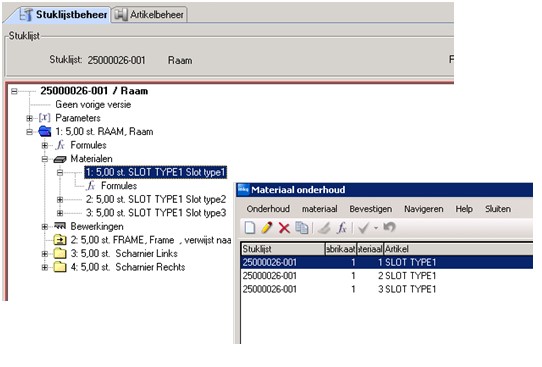This screenshot has width=542, height=367.
Task: Select grid row with material number 1
Action: point(387,262)
